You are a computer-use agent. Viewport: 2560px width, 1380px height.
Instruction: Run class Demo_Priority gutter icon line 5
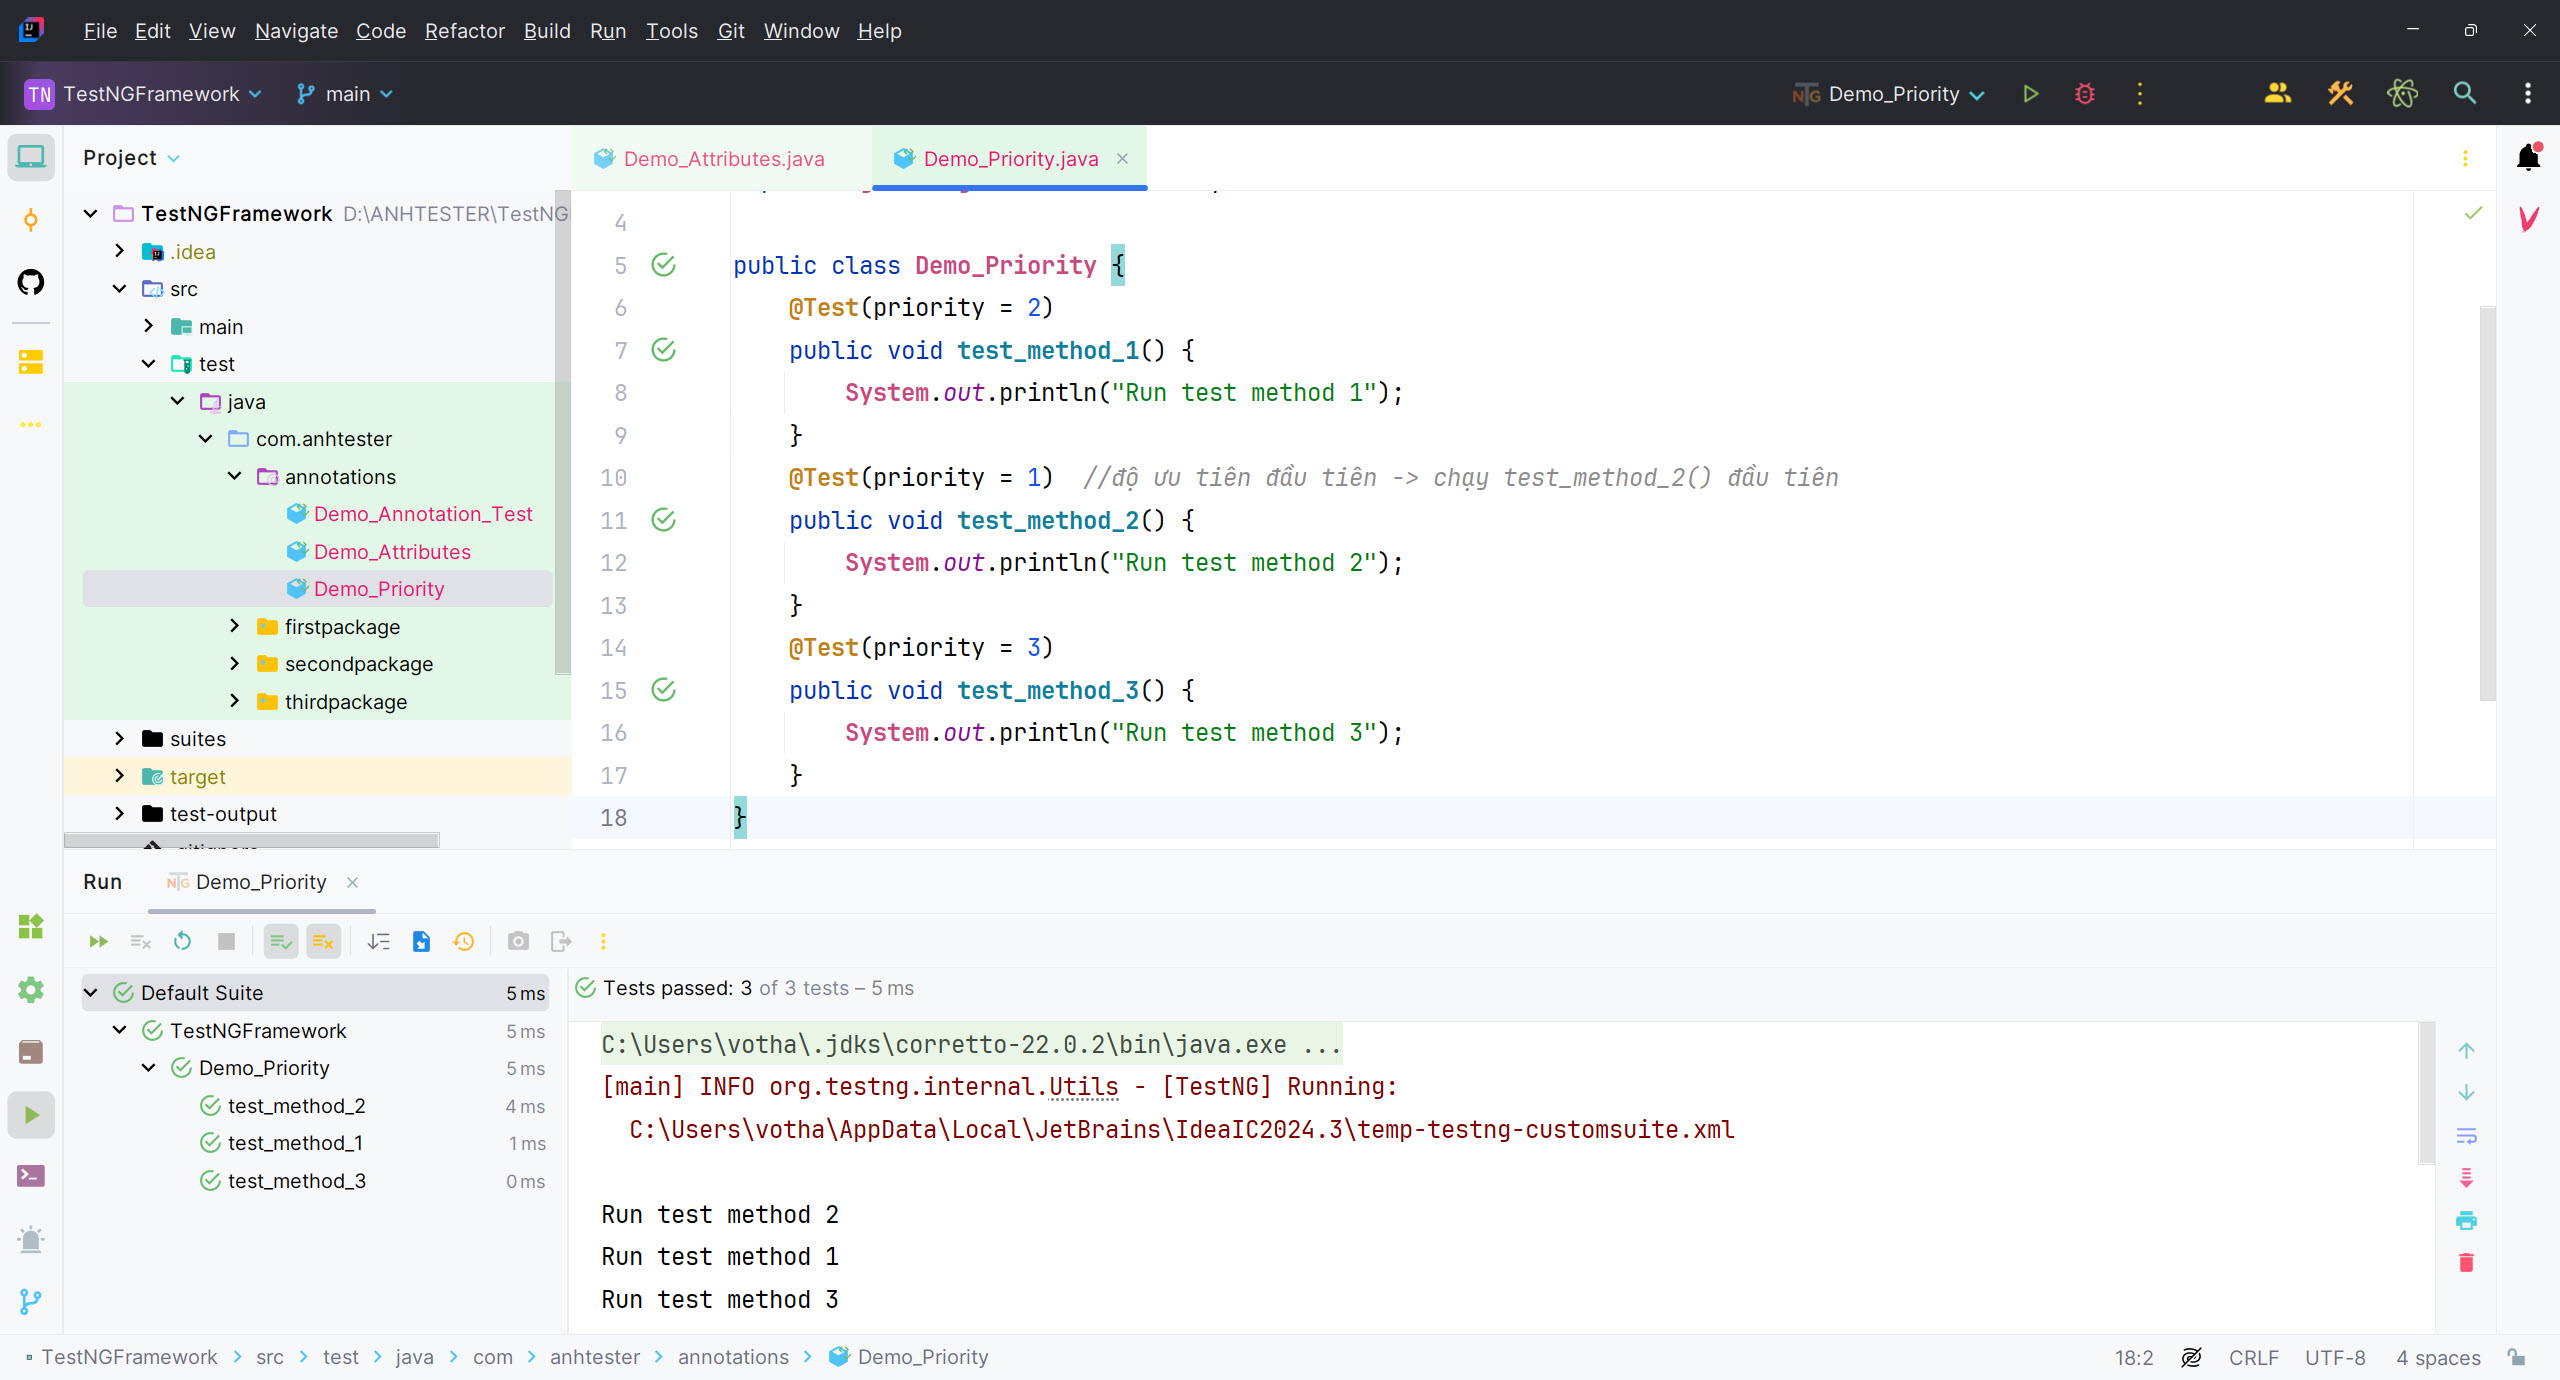tap(663, 265)
